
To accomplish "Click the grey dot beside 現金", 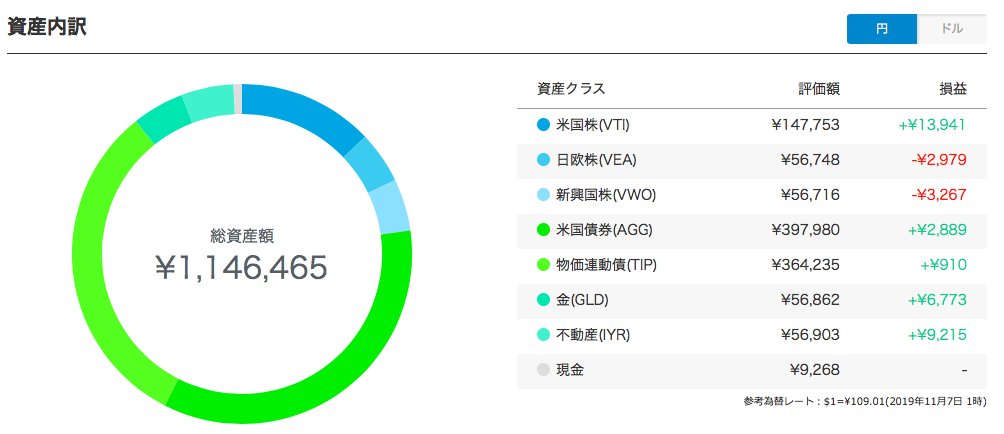I will pos(543,369).
